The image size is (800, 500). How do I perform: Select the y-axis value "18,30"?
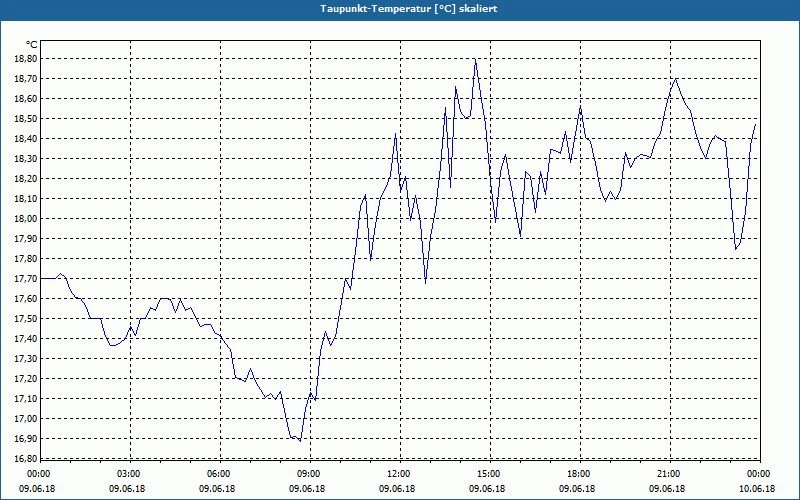pyautogui.click(x=26, y=159)
